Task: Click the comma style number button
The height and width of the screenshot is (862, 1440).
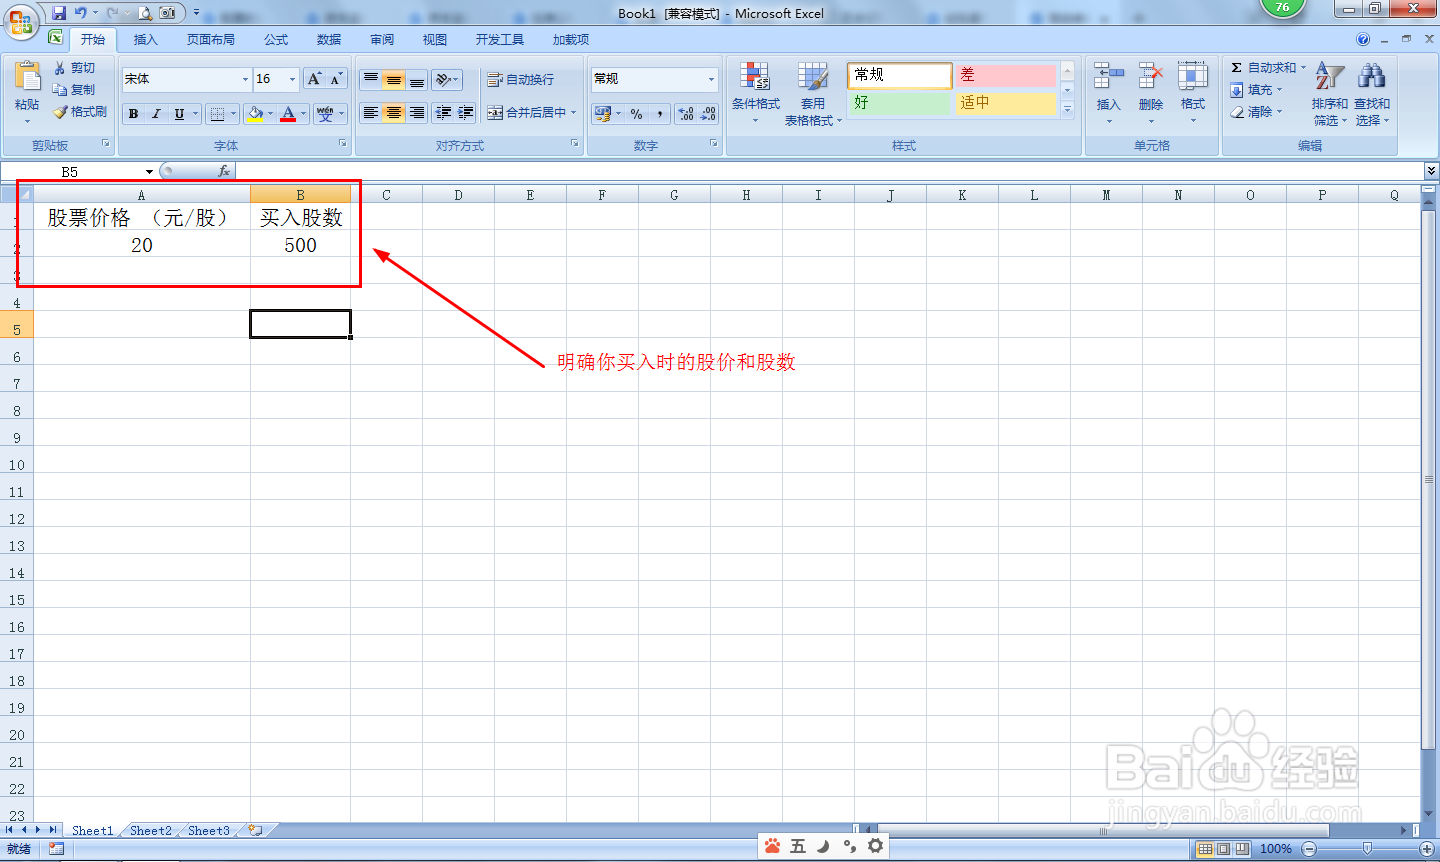Action: [x=660, y=114]
